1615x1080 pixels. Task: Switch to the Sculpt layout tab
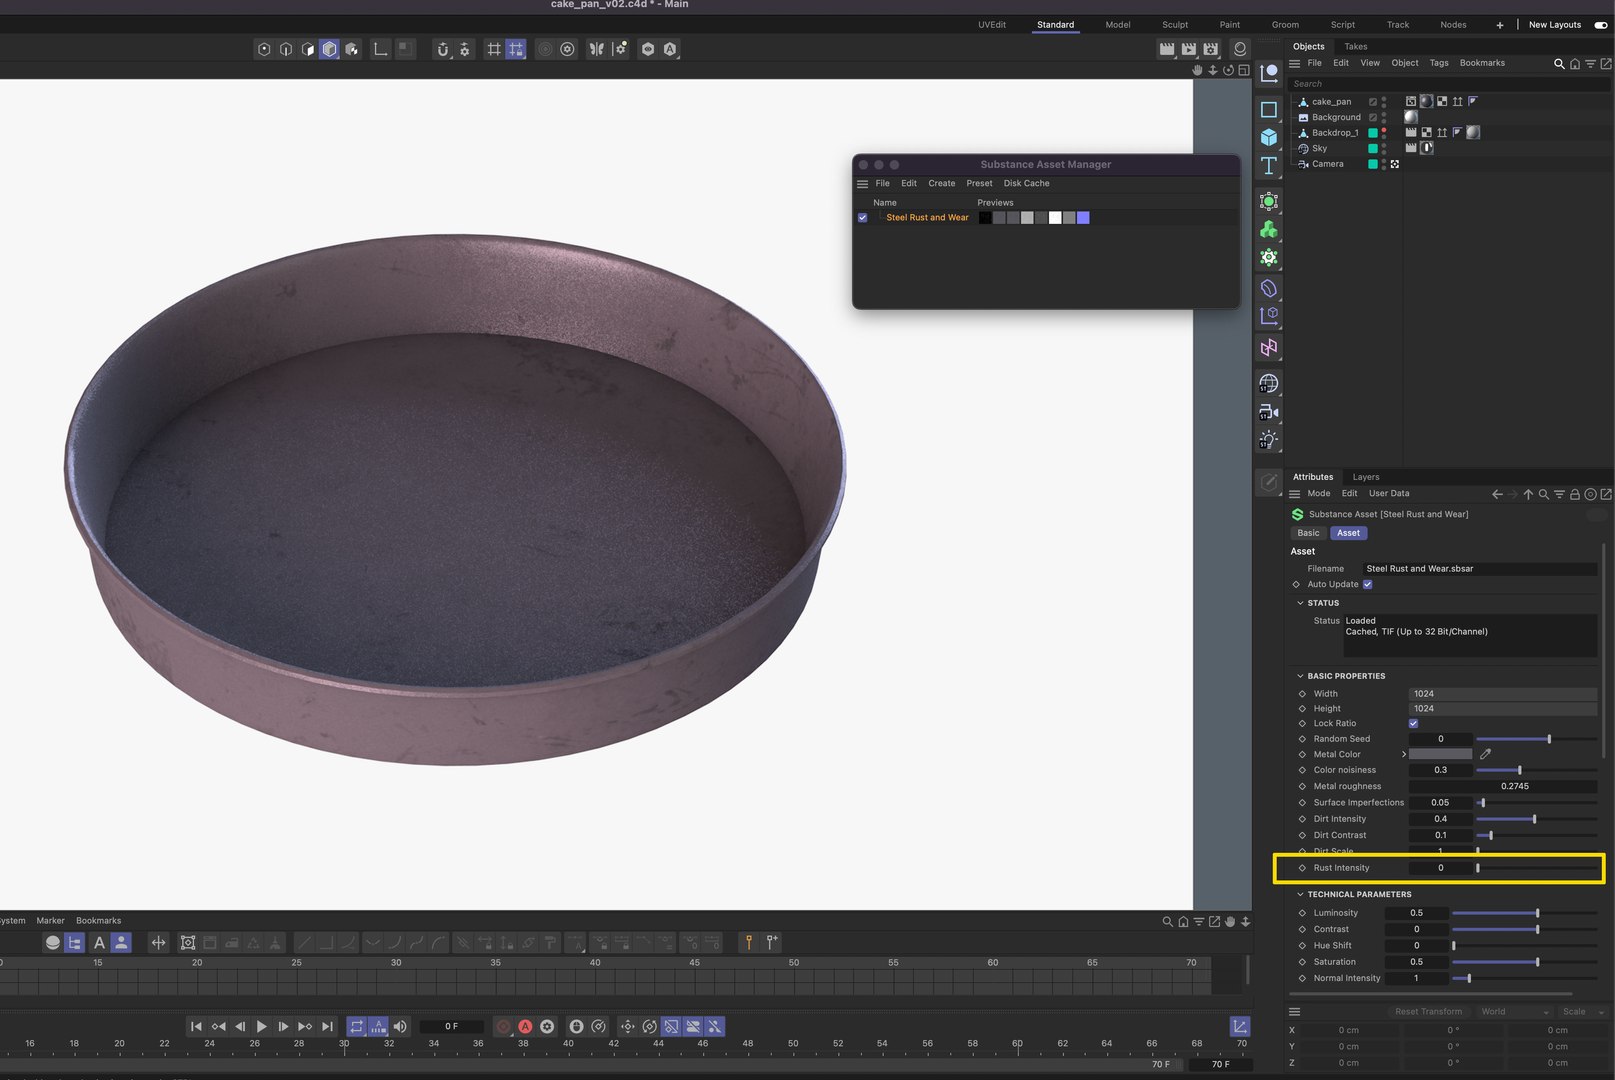(1175, 25)
